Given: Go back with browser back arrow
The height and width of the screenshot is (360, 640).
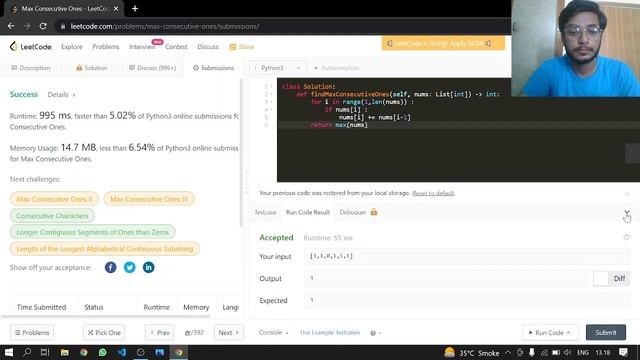Looking at the screenshot, I should [x=11, y=26].
